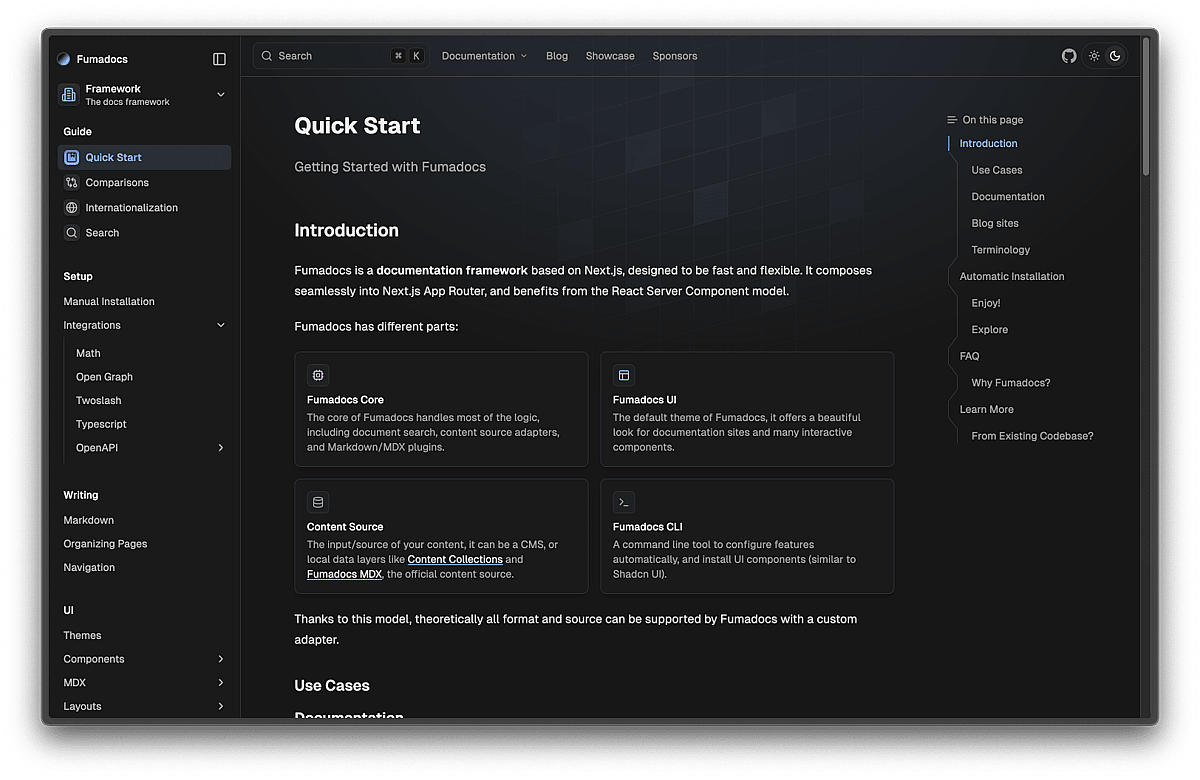Screen dimensions: 1200x780
Task: Click the Fumadocs CLI terminal icon
Action: pyautogui.click(x=624, y=502)
